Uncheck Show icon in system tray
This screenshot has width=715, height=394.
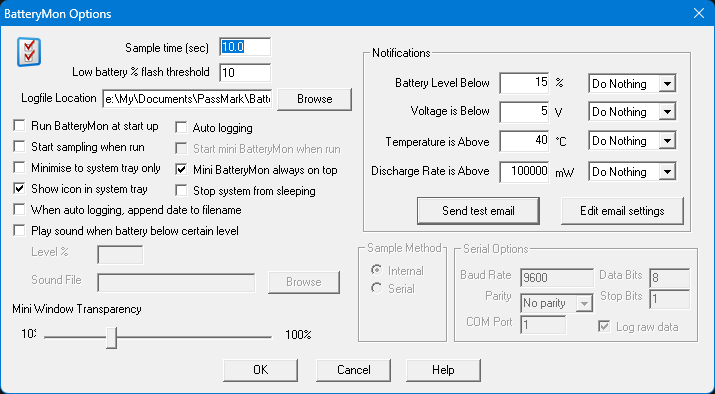pyautogui.click(x=19, y=188)
